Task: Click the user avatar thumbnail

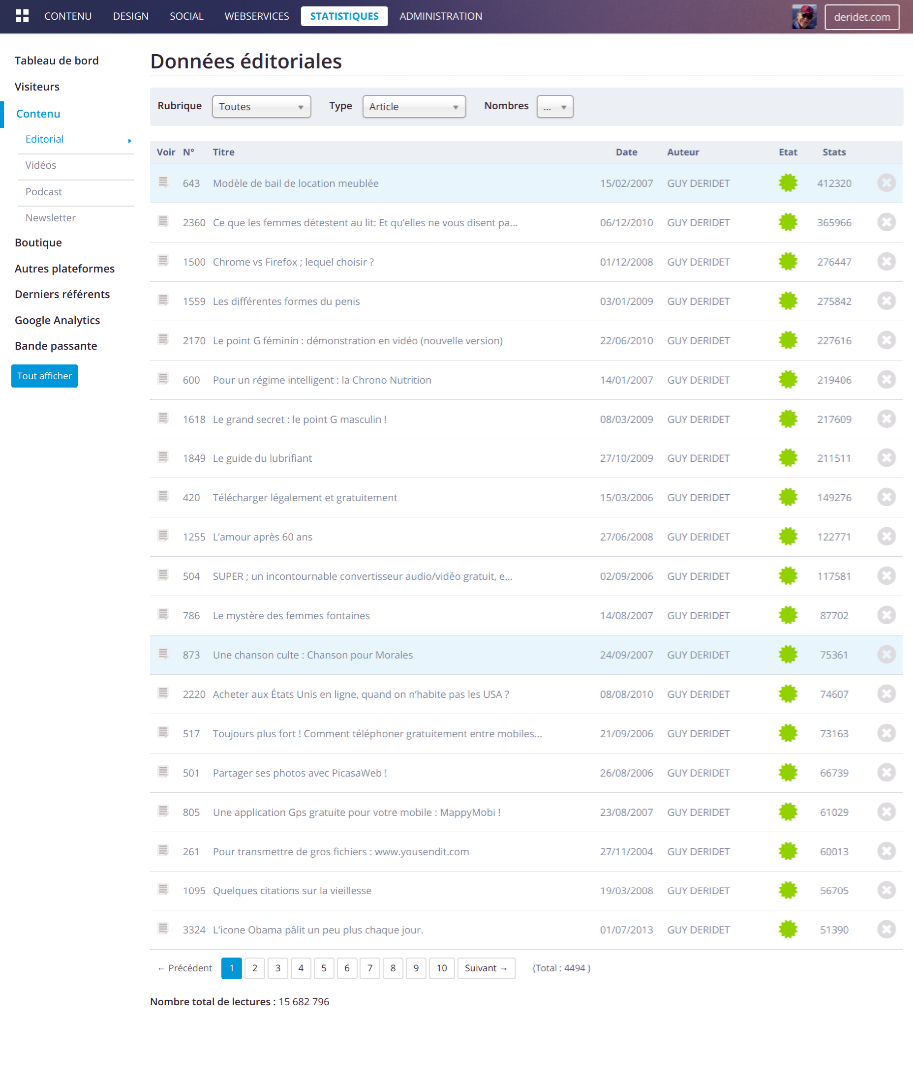Action: coord(804,16)
